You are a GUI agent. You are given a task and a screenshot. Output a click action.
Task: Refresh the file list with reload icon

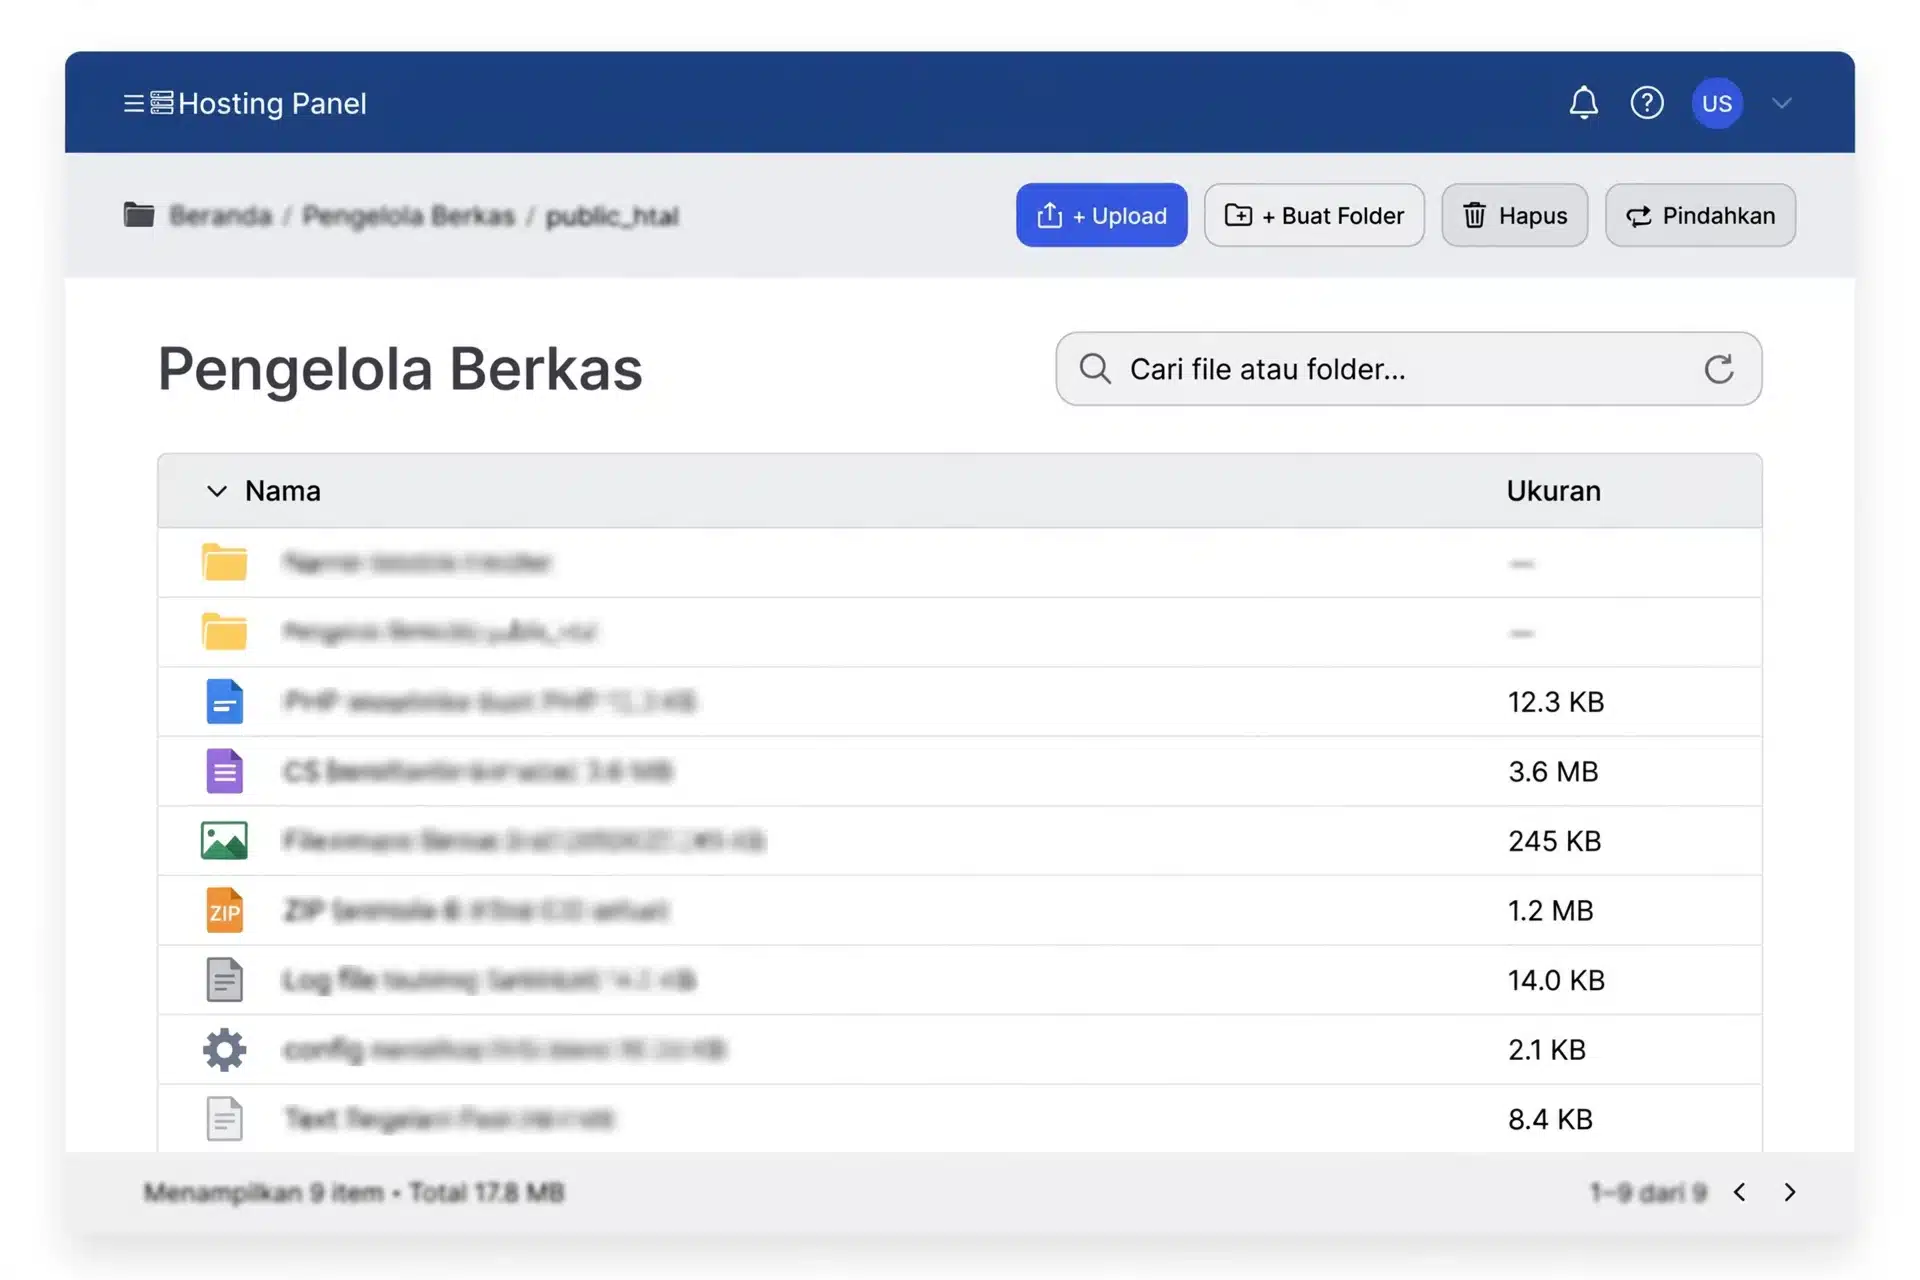pyautogui.click(x=1718, y=369)
